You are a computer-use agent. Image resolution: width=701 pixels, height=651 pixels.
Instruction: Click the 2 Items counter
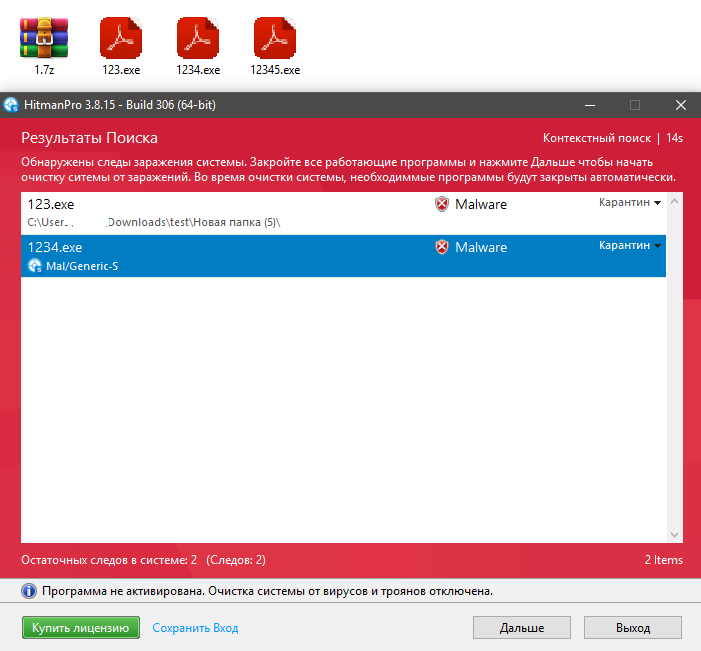pyautogui.click(x=663, y=560)
